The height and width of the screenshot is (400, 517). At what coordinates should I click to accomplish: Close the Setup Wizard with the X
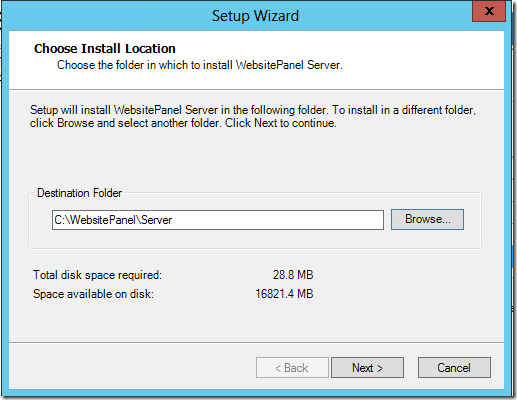489,11
